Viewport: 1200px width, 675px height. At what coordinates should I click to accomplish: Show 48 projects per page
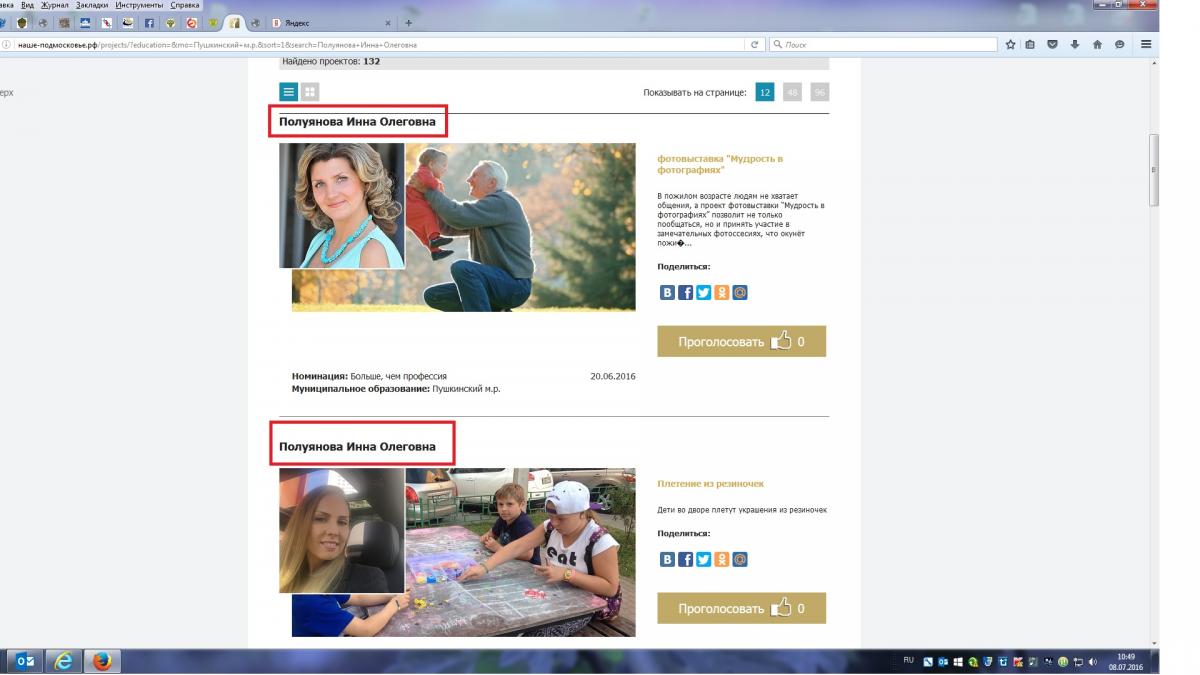click(792, 93)
